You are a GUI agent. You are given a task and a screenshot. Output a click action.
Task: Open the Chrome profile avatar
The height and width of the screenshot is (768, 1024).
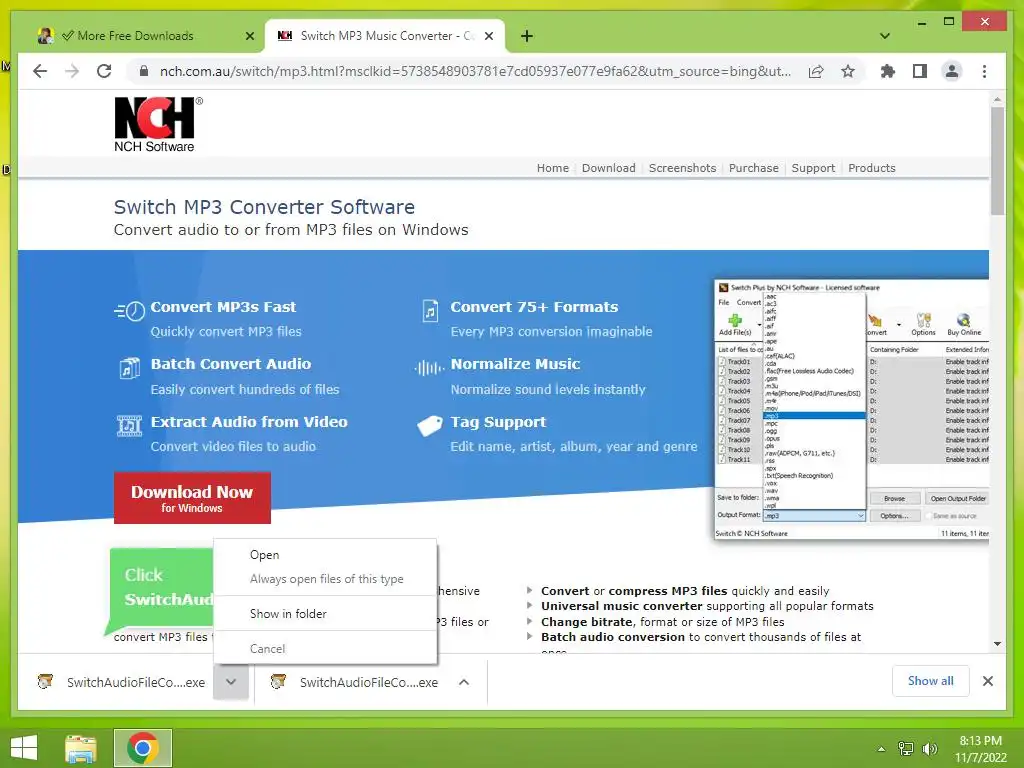[952, 71]
